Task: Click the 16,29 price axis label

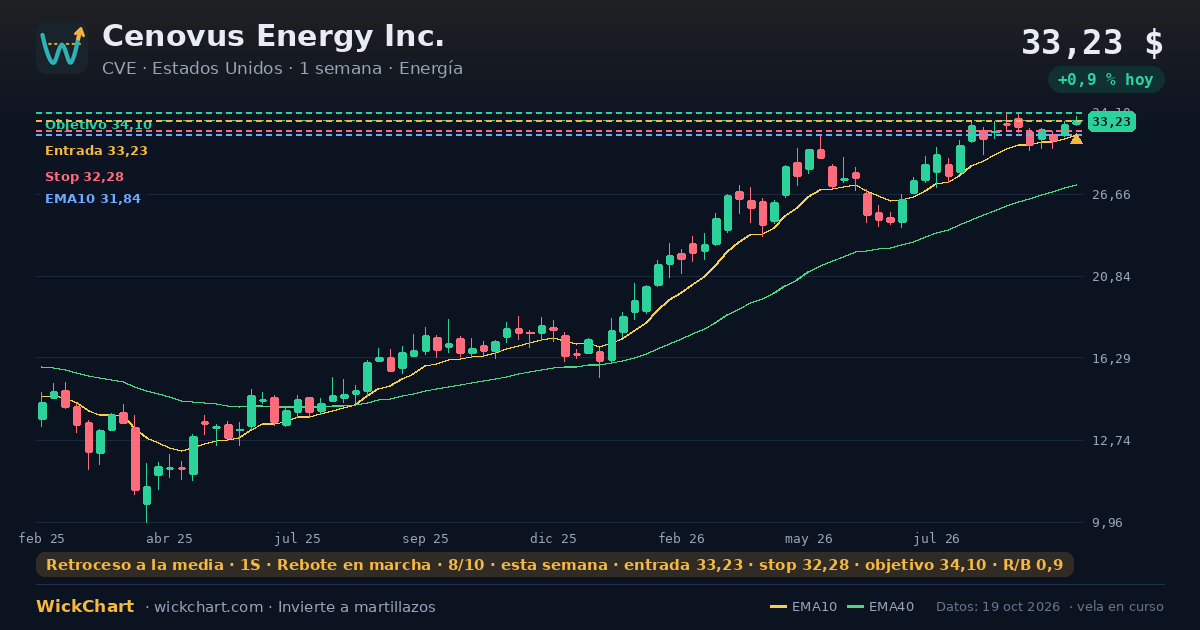Action: 1111,359
